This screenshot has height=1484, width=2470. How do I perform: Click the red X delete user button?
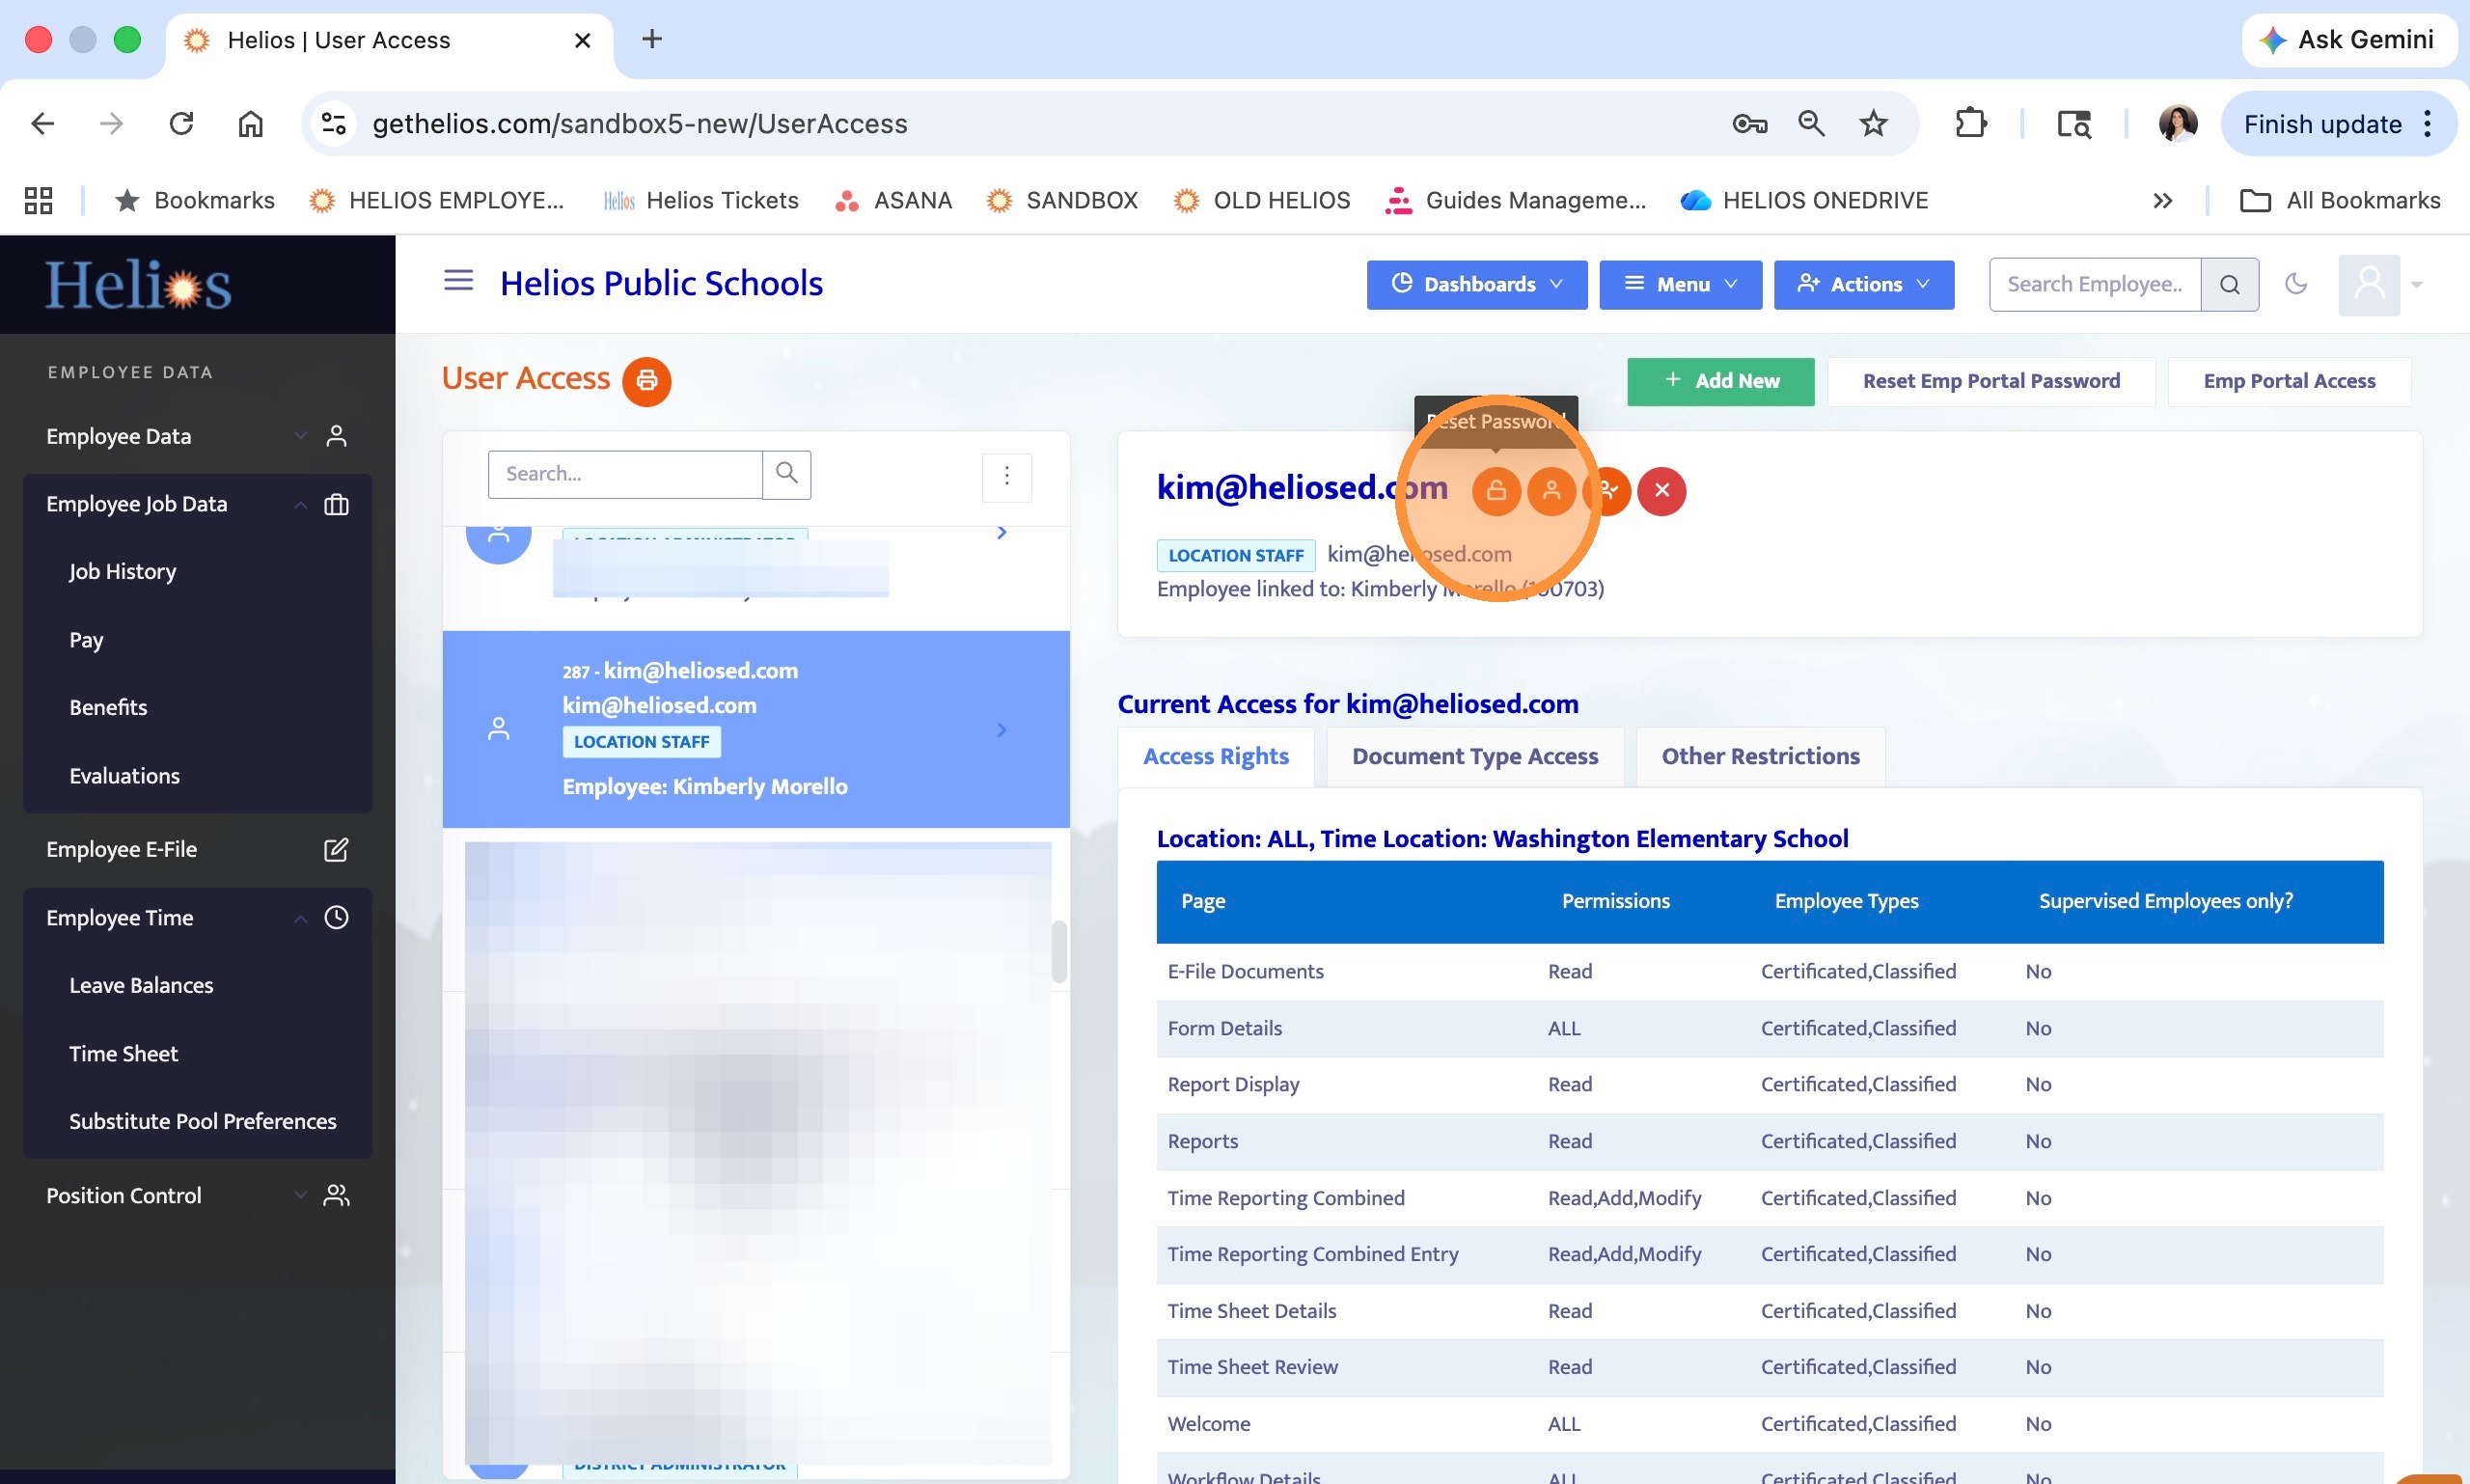[1662, 491]
